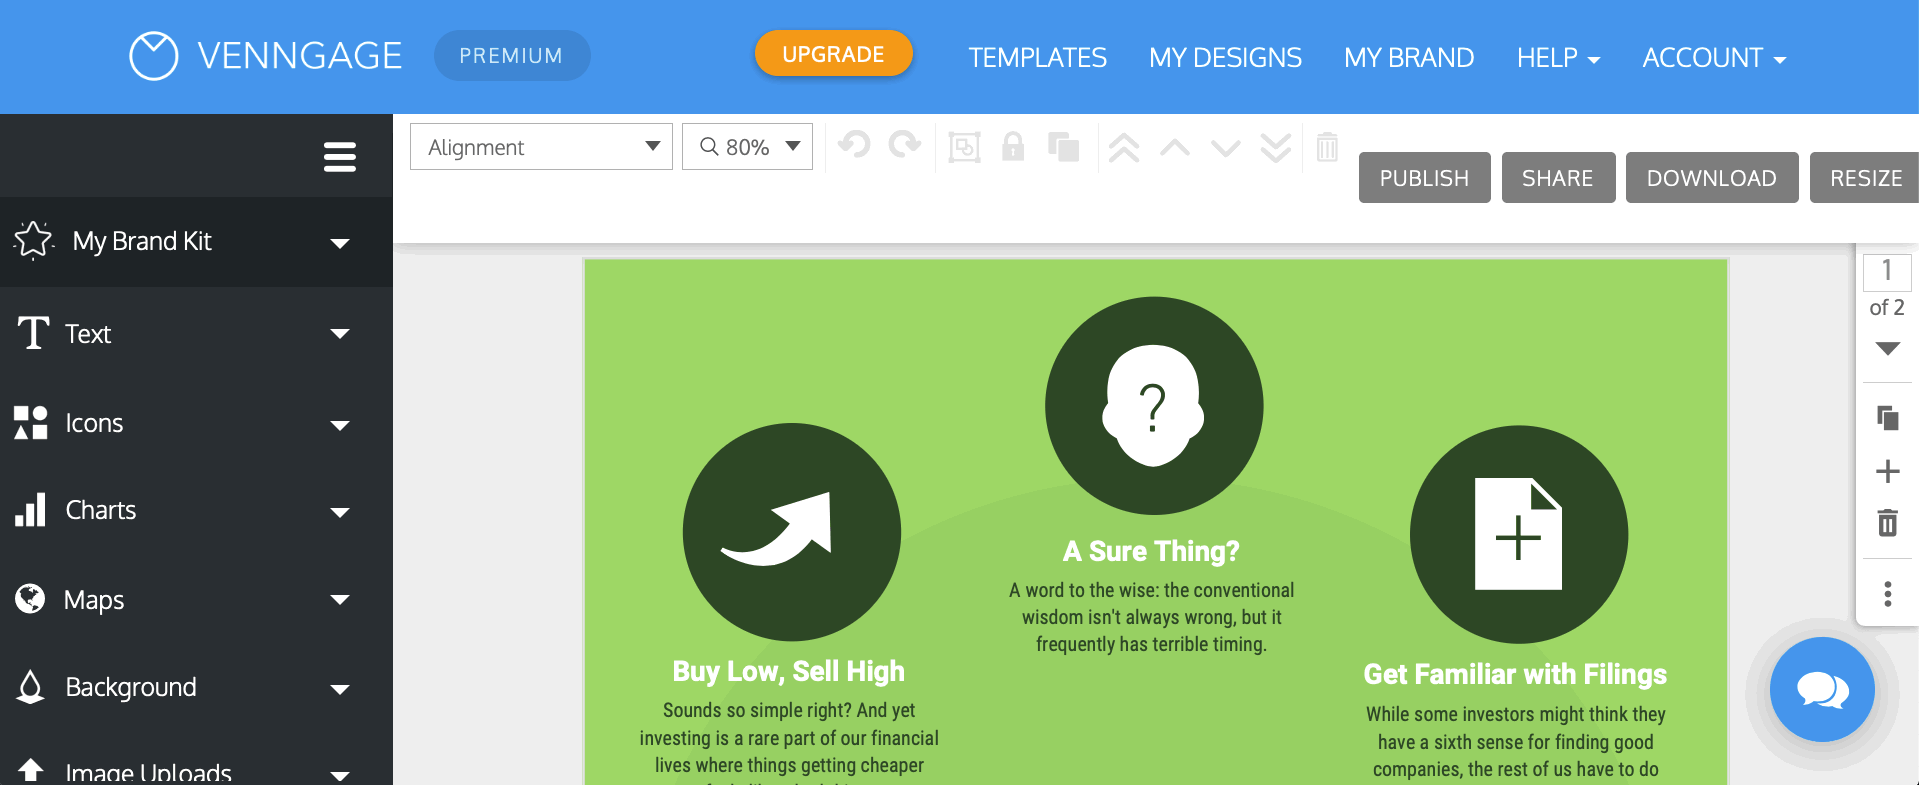Open the page panel three-dots menu
The width and height of the screenshot is (1919, 785).
[1887, 594]
